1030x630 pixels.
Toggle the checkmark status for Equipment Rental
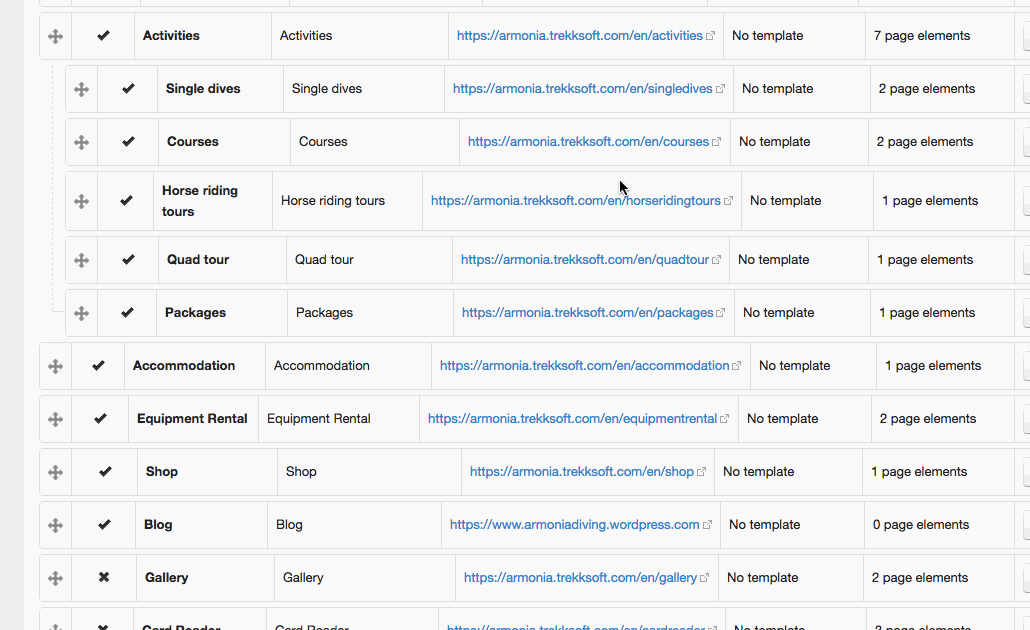(x=100, y=419)
